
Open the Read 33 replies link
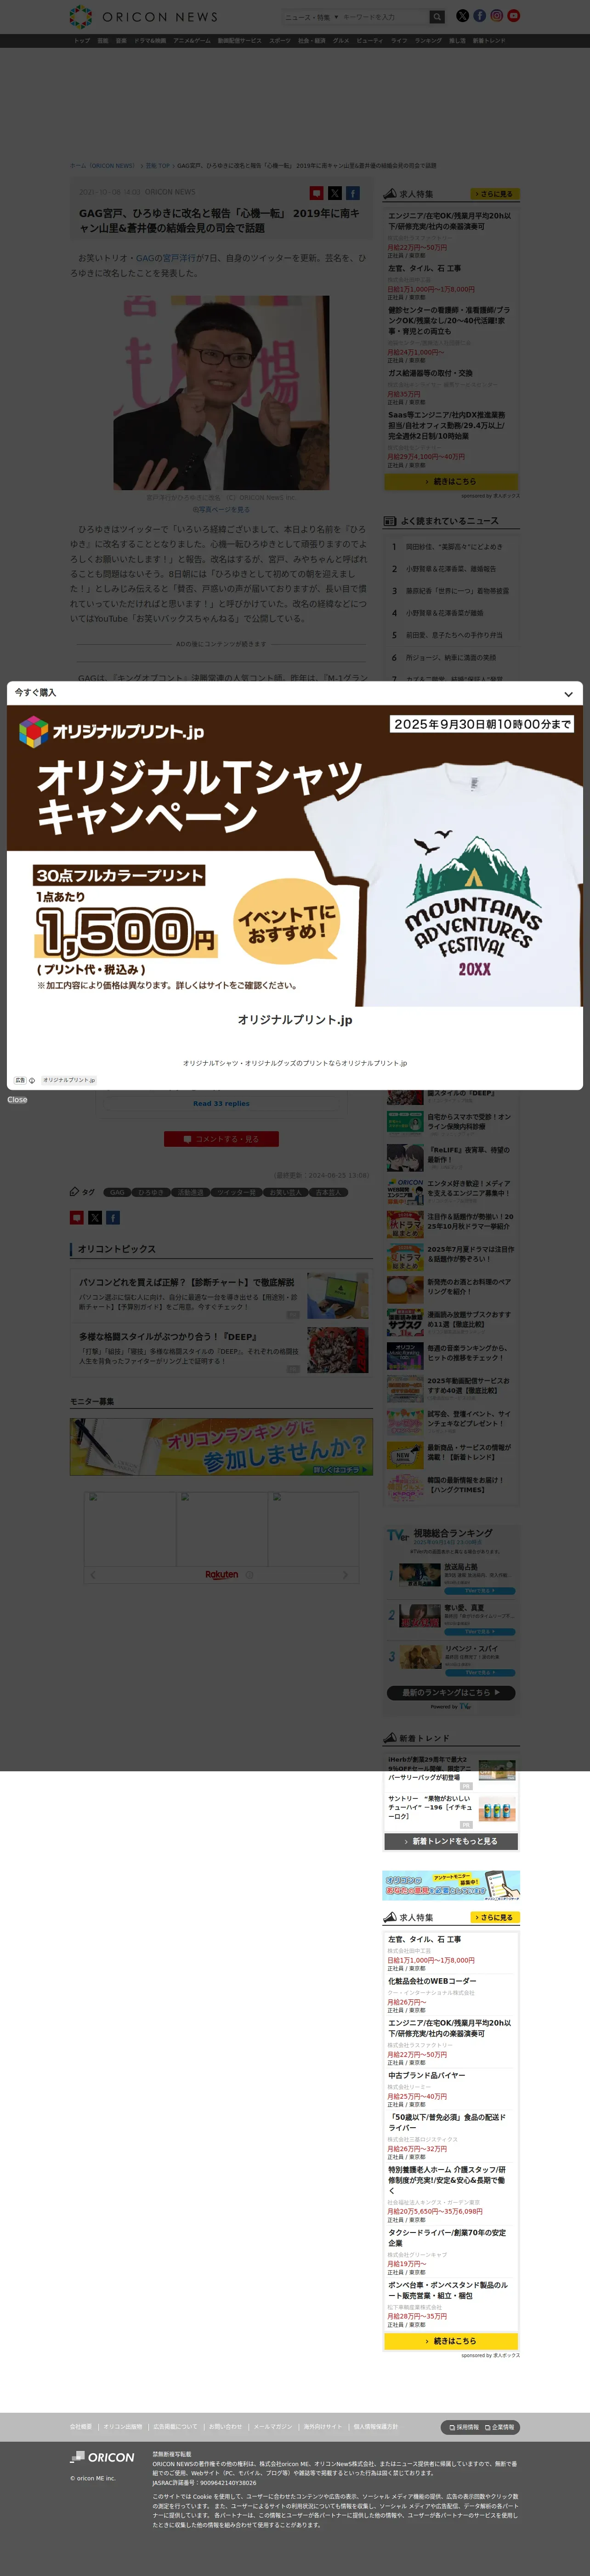[221, 1104]
